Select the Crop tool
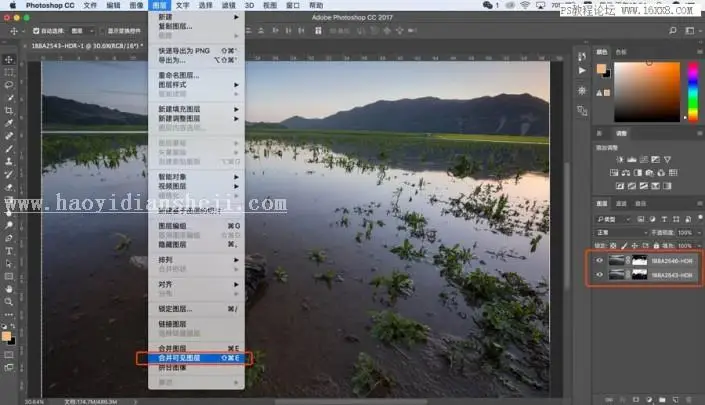705x405 pixels. click(9, 110)
